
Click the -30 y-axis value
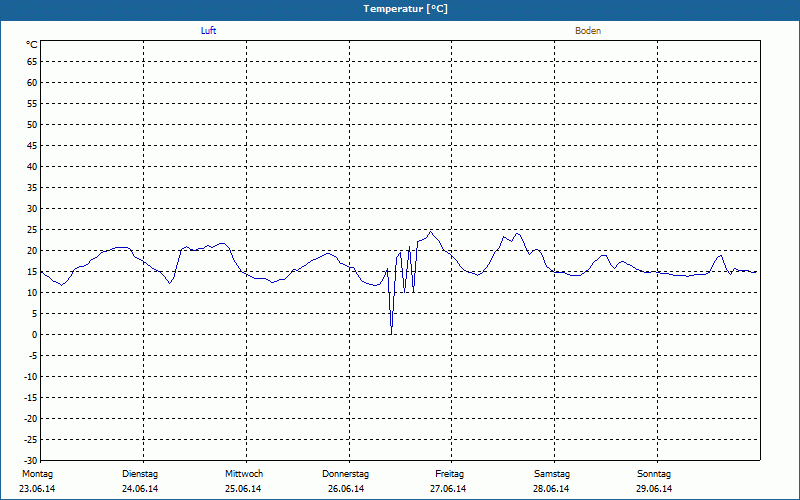coord(31,460)
